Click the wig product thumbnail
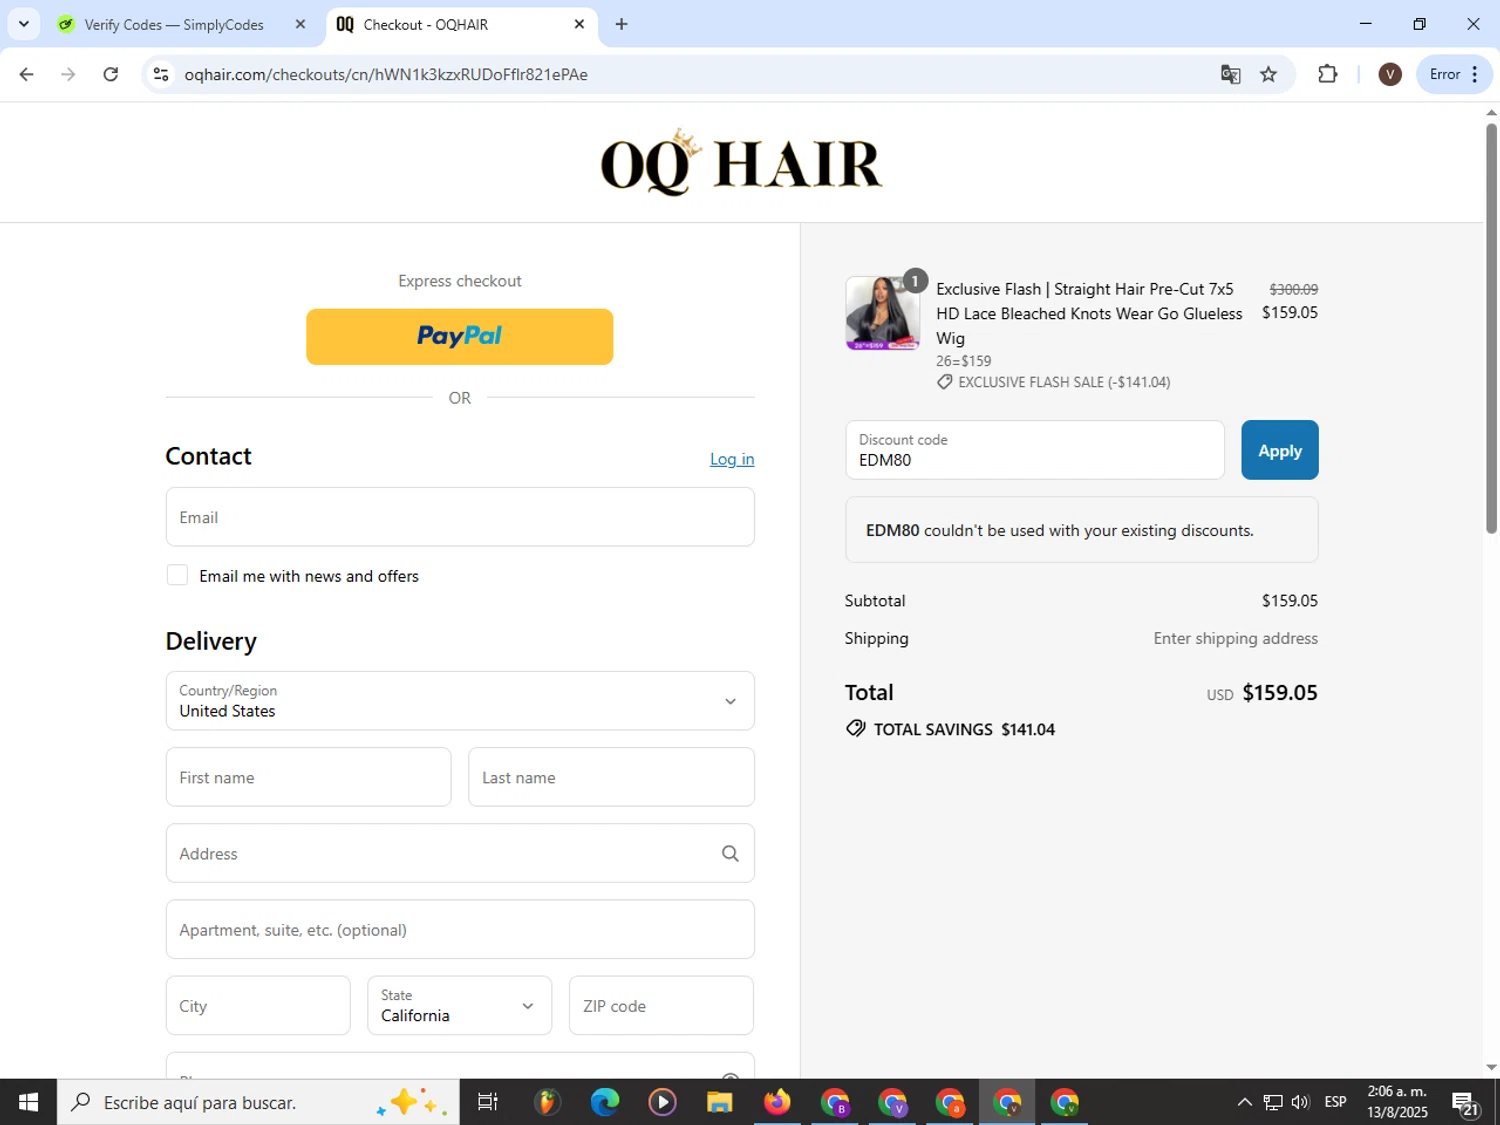 [x=882, y=313]
